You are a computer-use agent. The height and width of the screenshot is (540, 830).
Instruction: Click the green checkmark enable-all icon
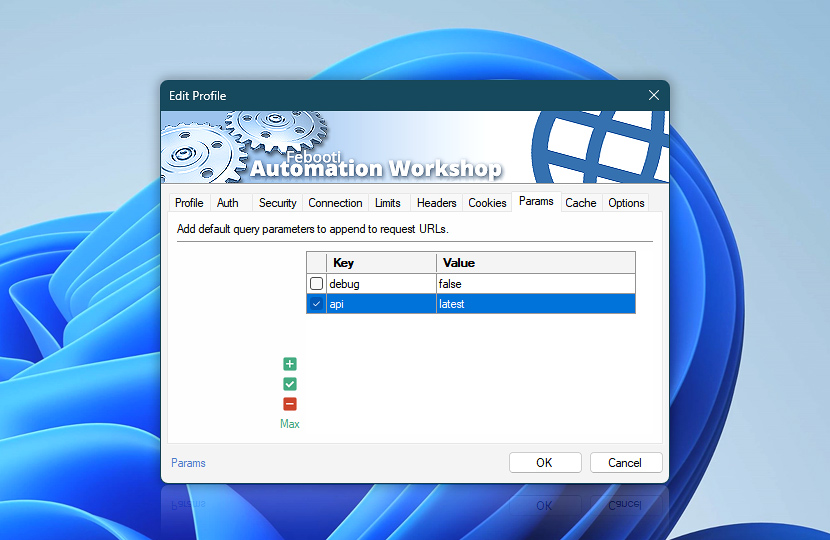(x=290, y=384)
